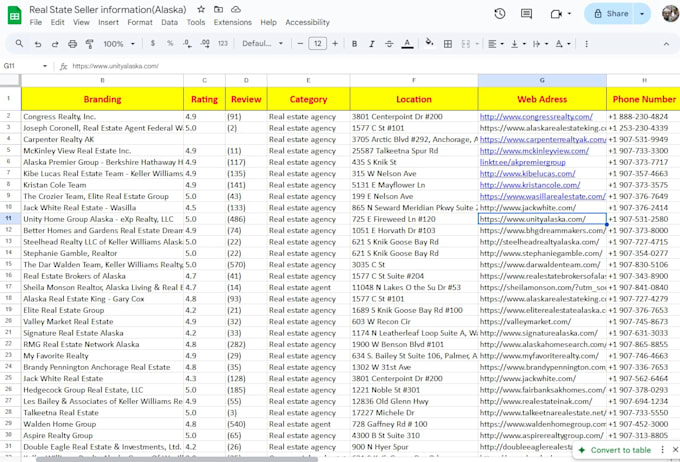Open the move to folder icon
680x462 pixels.
point(219,9)
